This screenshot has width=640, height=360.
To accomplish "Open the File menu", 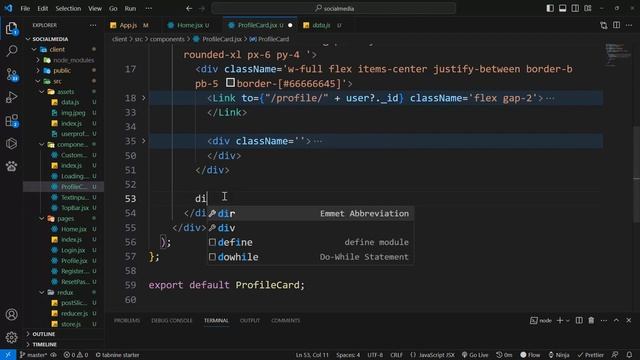I will [x=25, y=8].
